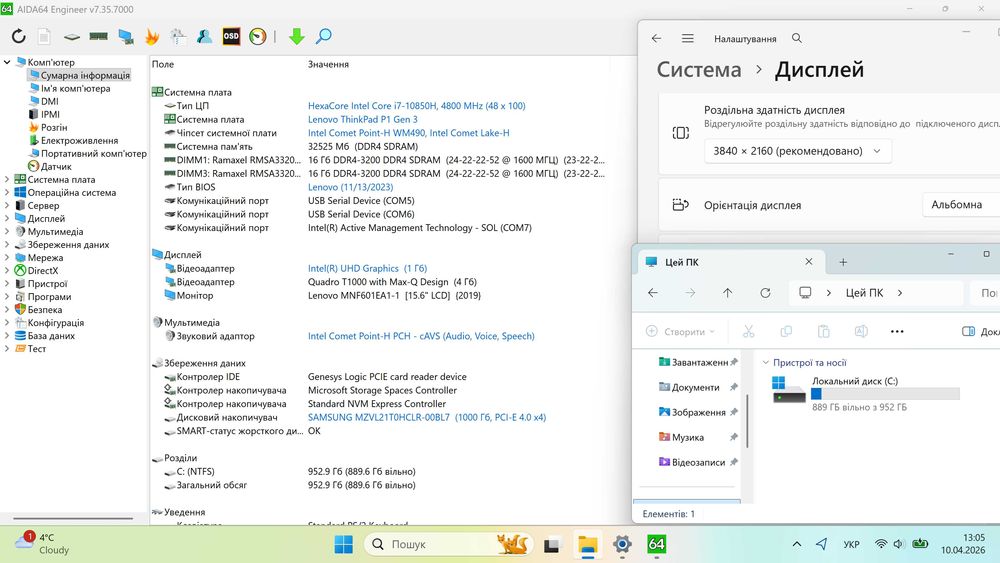Expand the Операційна система tree node
The height and width of the screenshot is (563, 1000).
pyautogui.click(x=7, y=193)
